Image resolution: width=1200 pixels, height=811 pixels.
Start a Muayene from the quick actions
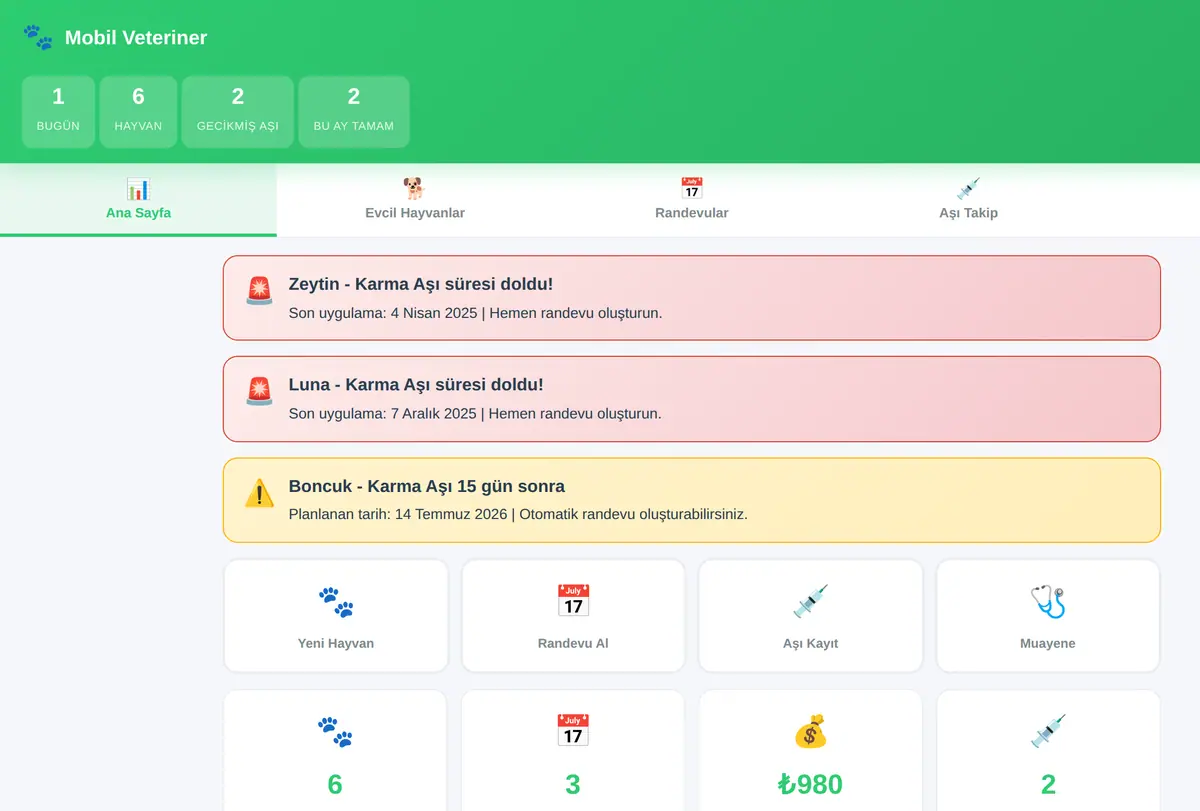[x=1048, y=616]
